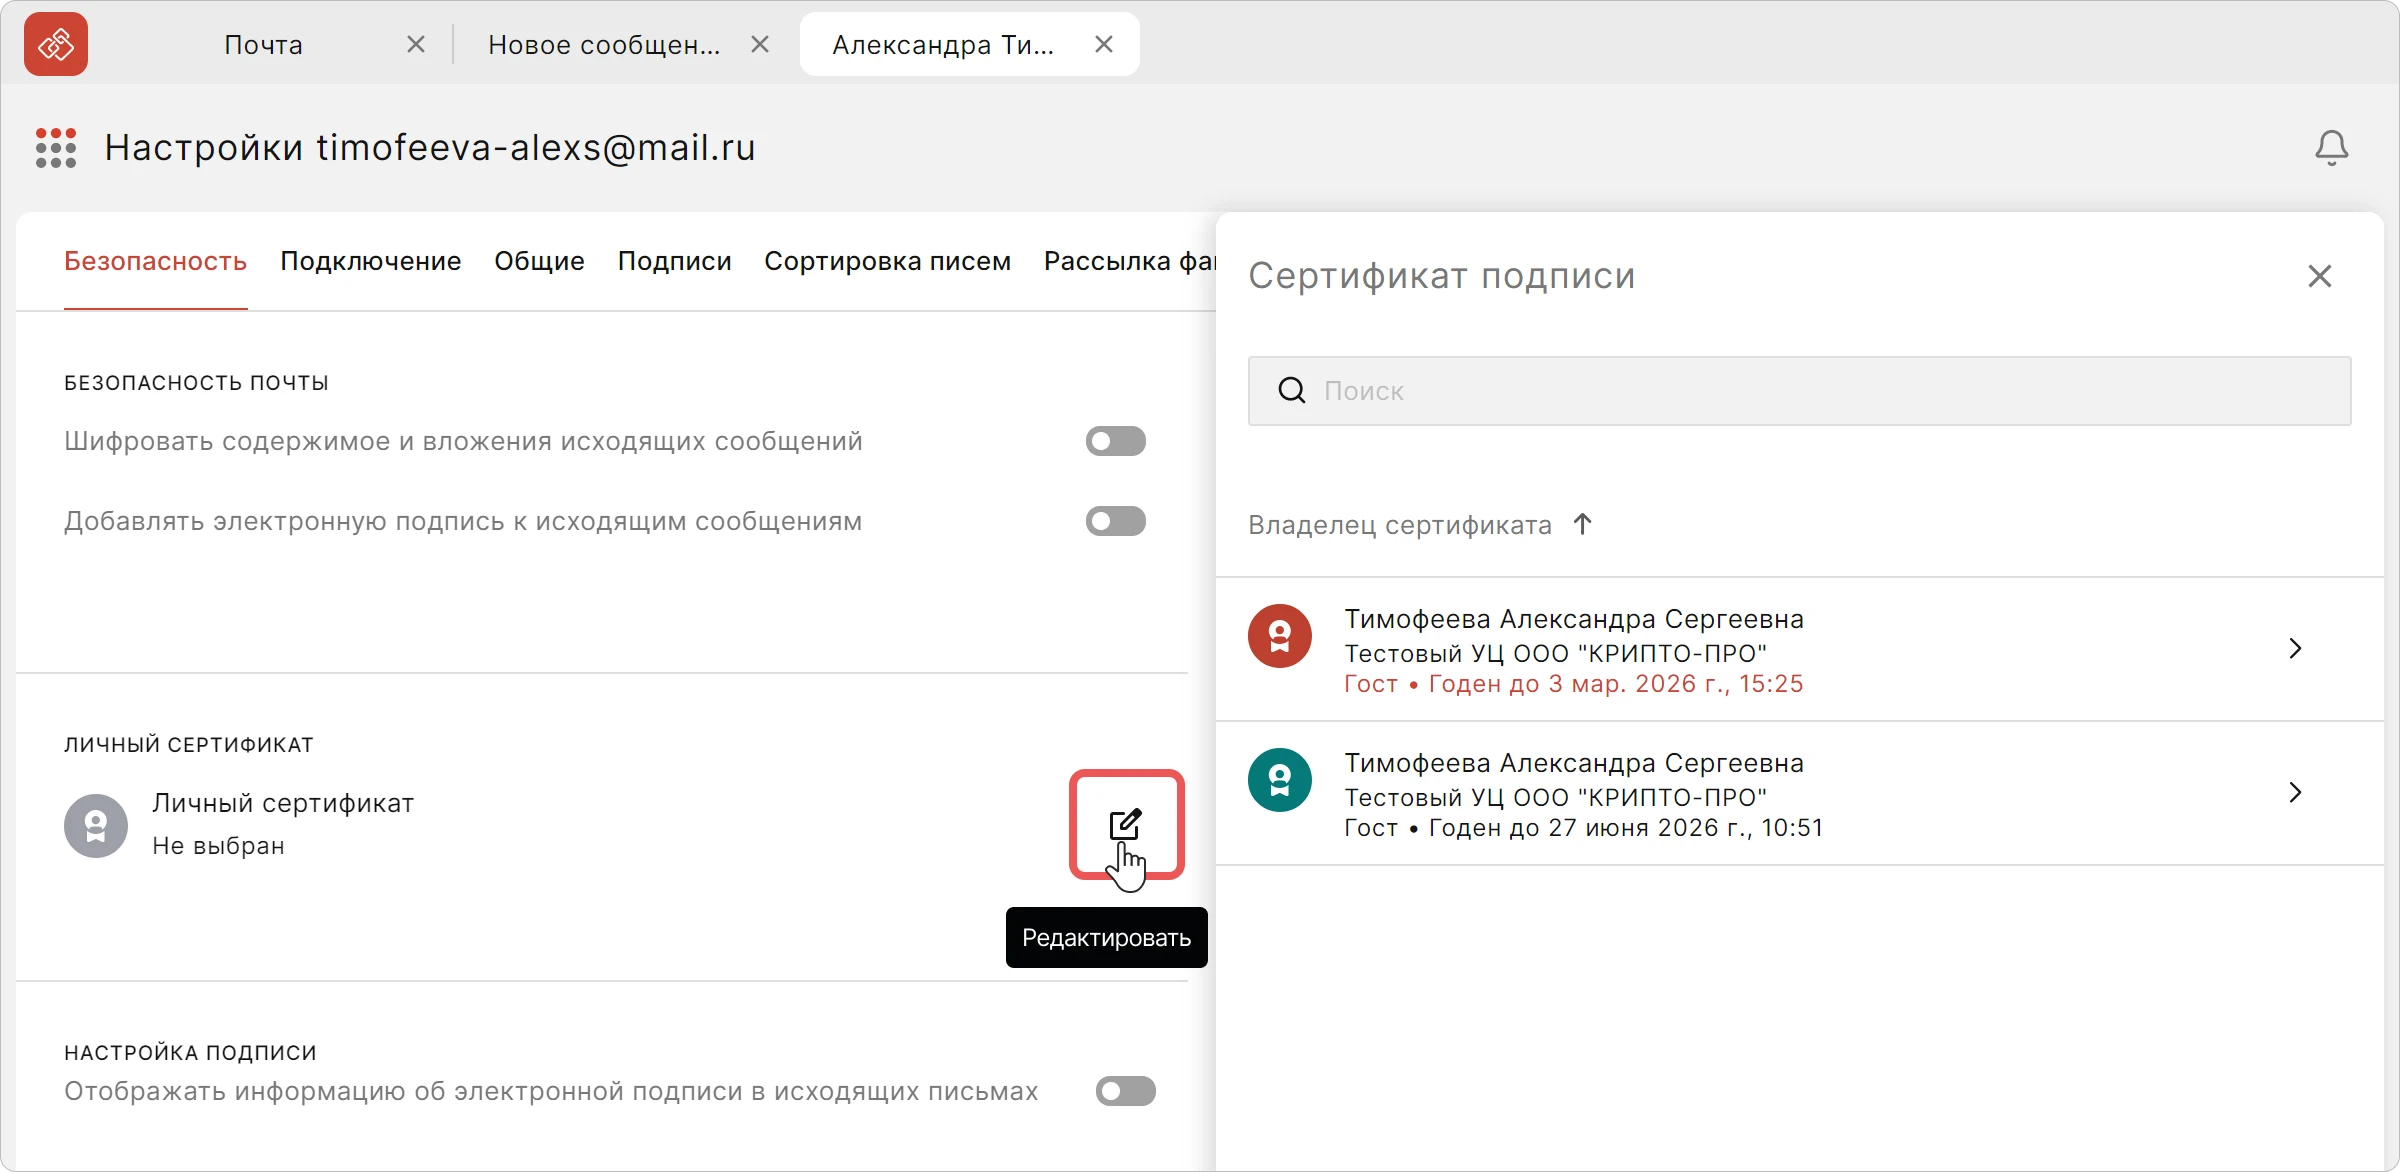Close the Новое сообщение tab
The image size is (2400, 1172).
(760, 44)
